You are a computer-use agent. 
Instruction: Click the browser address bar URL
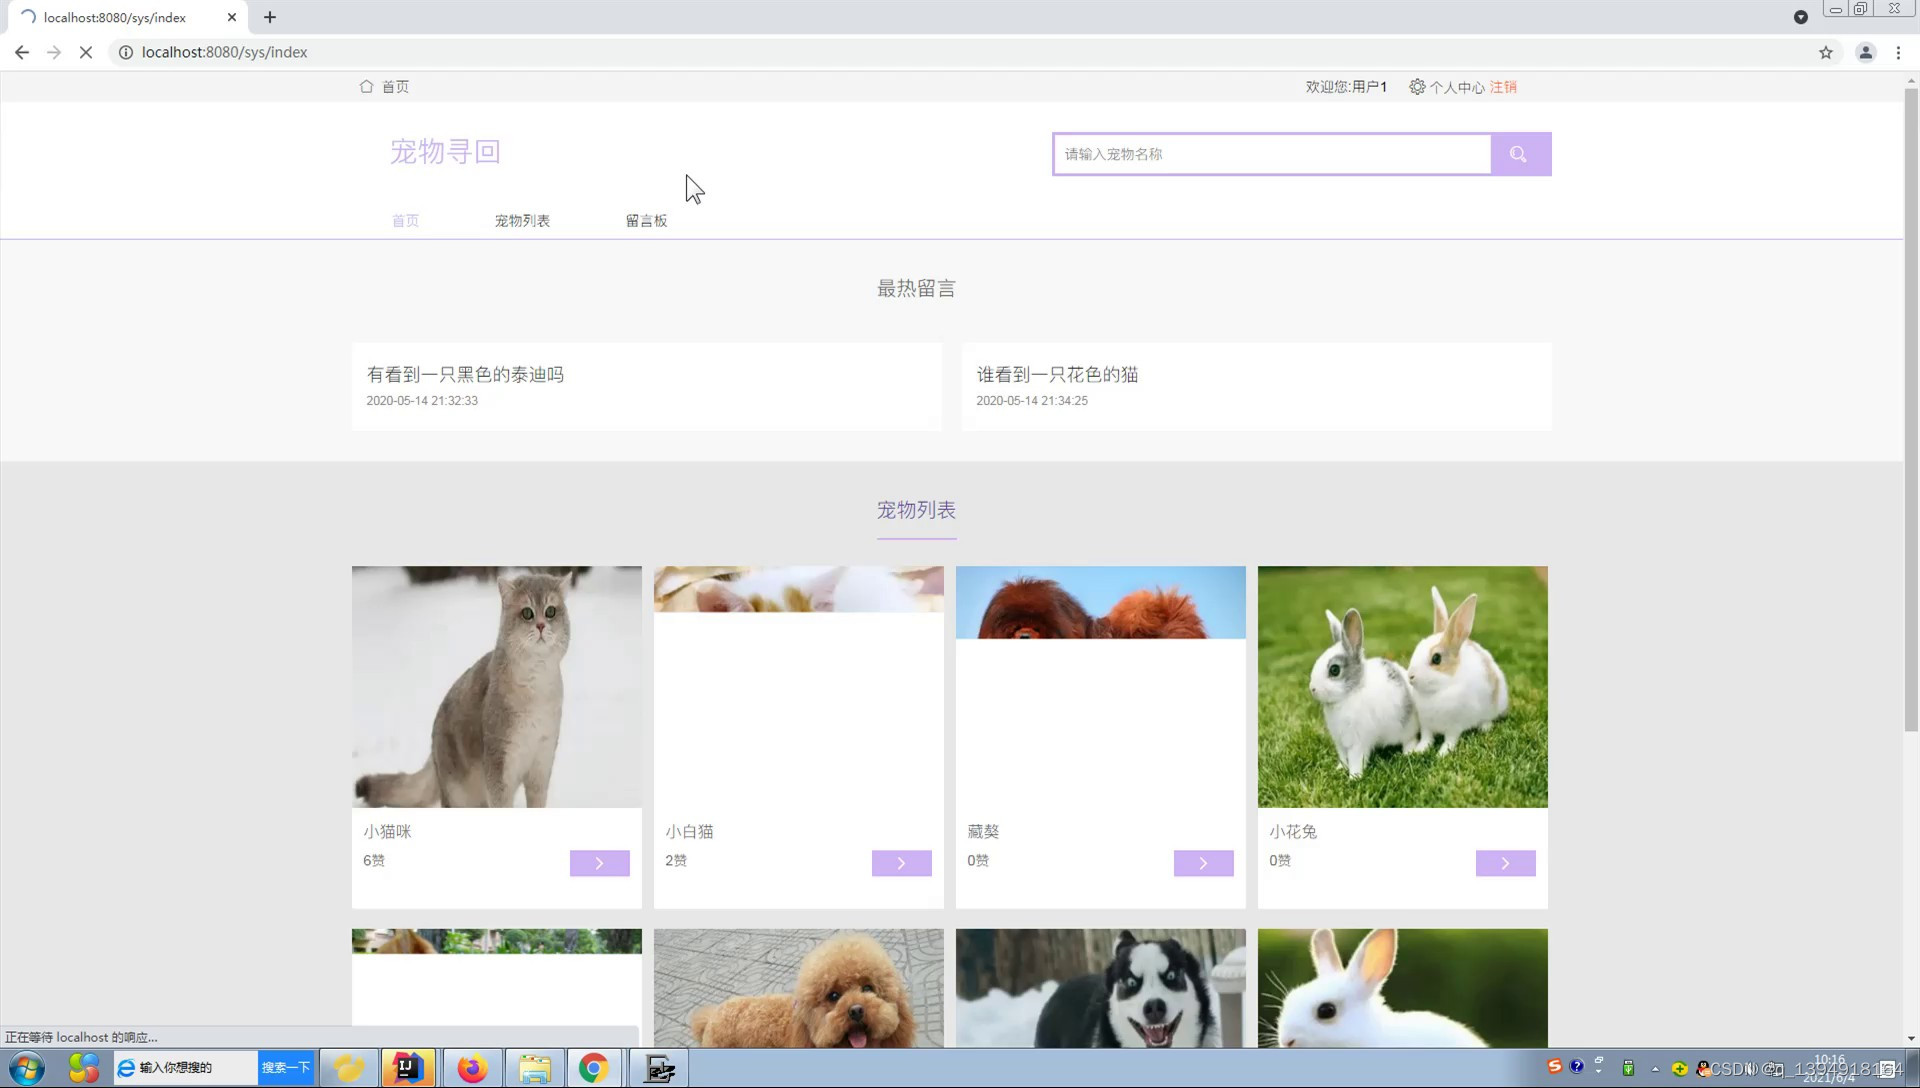coord(224,52)
